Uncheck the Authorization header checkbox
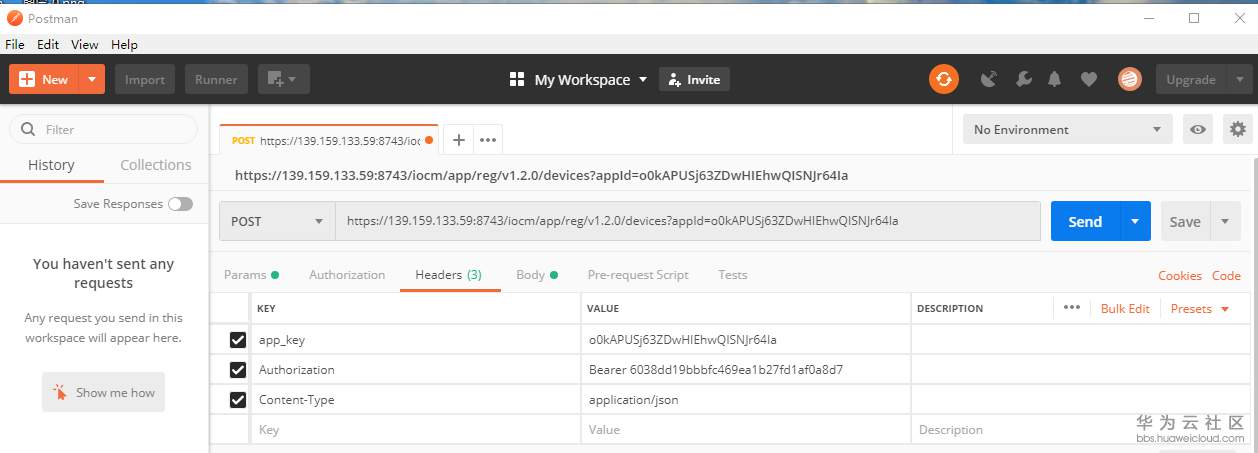 pyautogui.click(x=237, y=370)
